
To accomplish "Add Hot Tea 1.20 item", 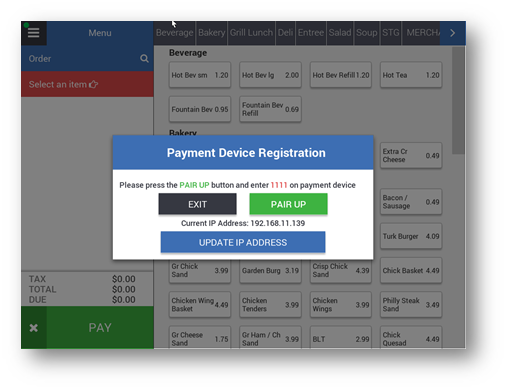I will point(411,75).
